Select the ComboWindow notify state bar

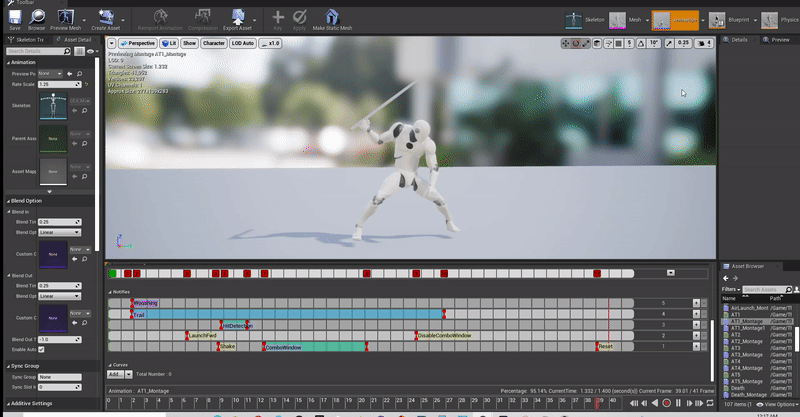pos(315,347)
